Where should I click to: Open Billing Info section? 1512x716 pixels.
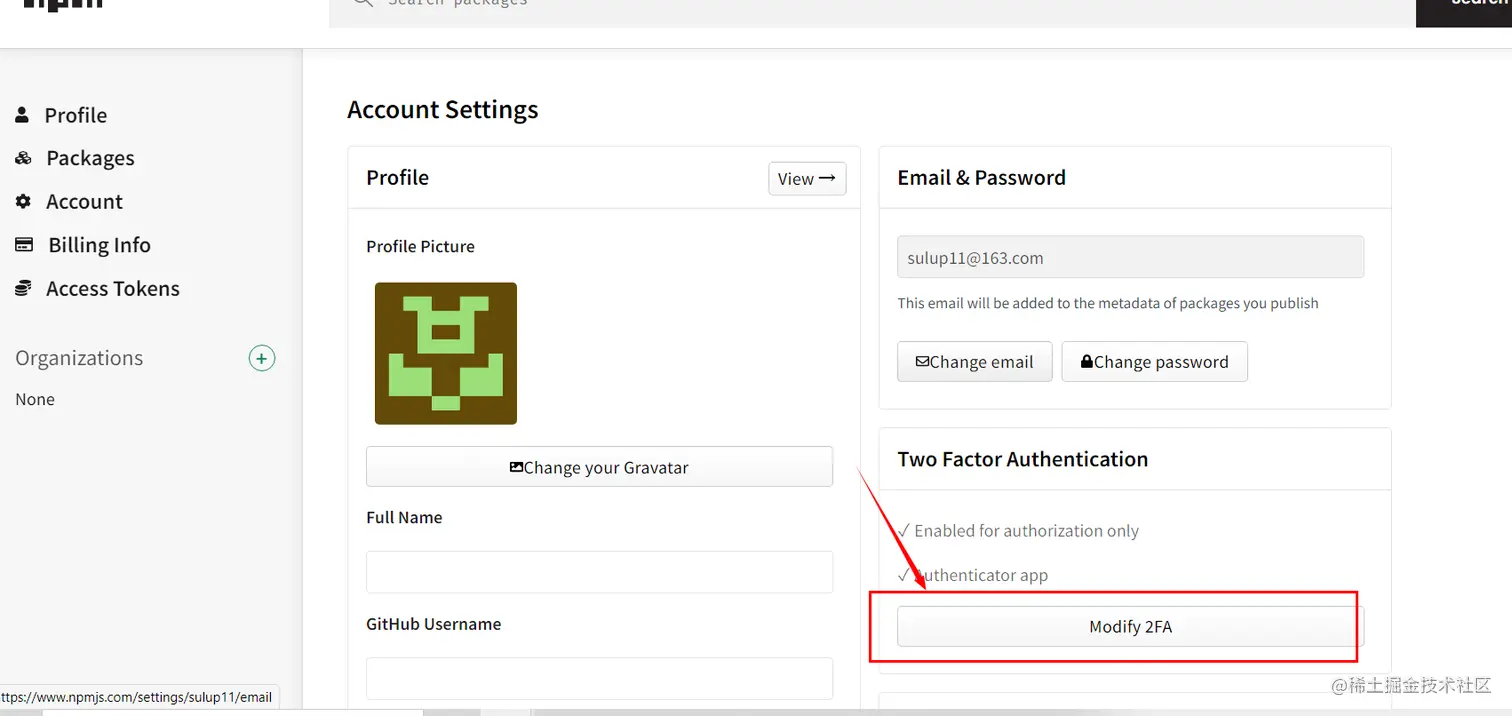99,245
